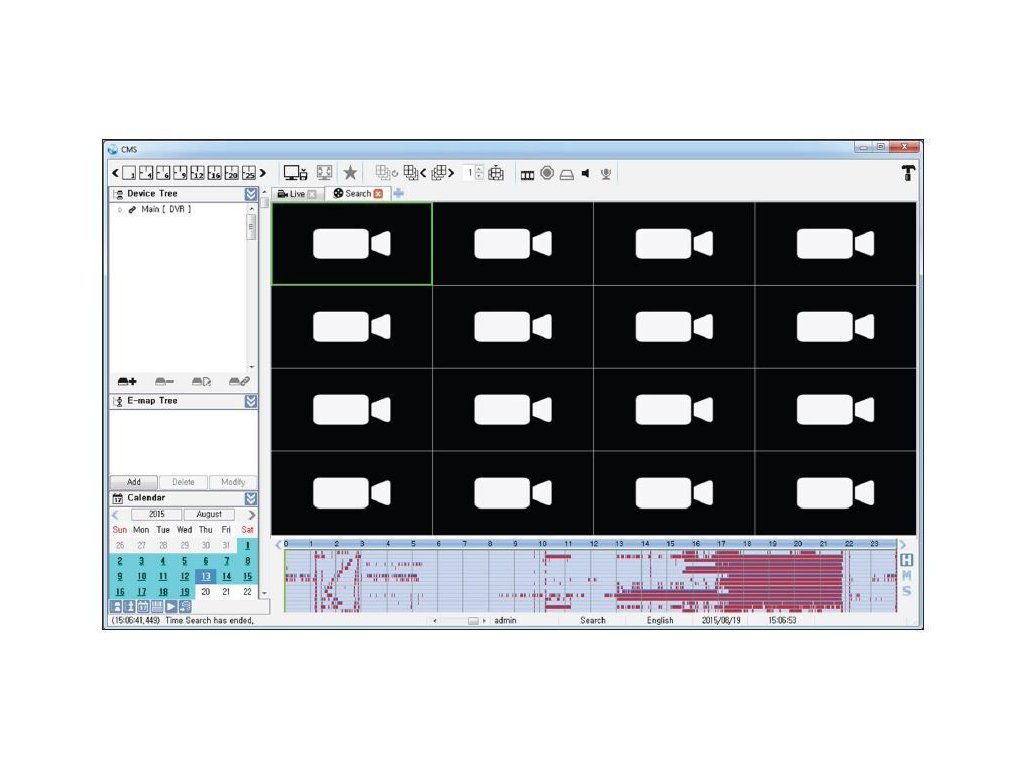Viewport: 1024px width, 768px height.
Task: Go to previous channel group
Action: pyautogui.click(x=414, y=172)
